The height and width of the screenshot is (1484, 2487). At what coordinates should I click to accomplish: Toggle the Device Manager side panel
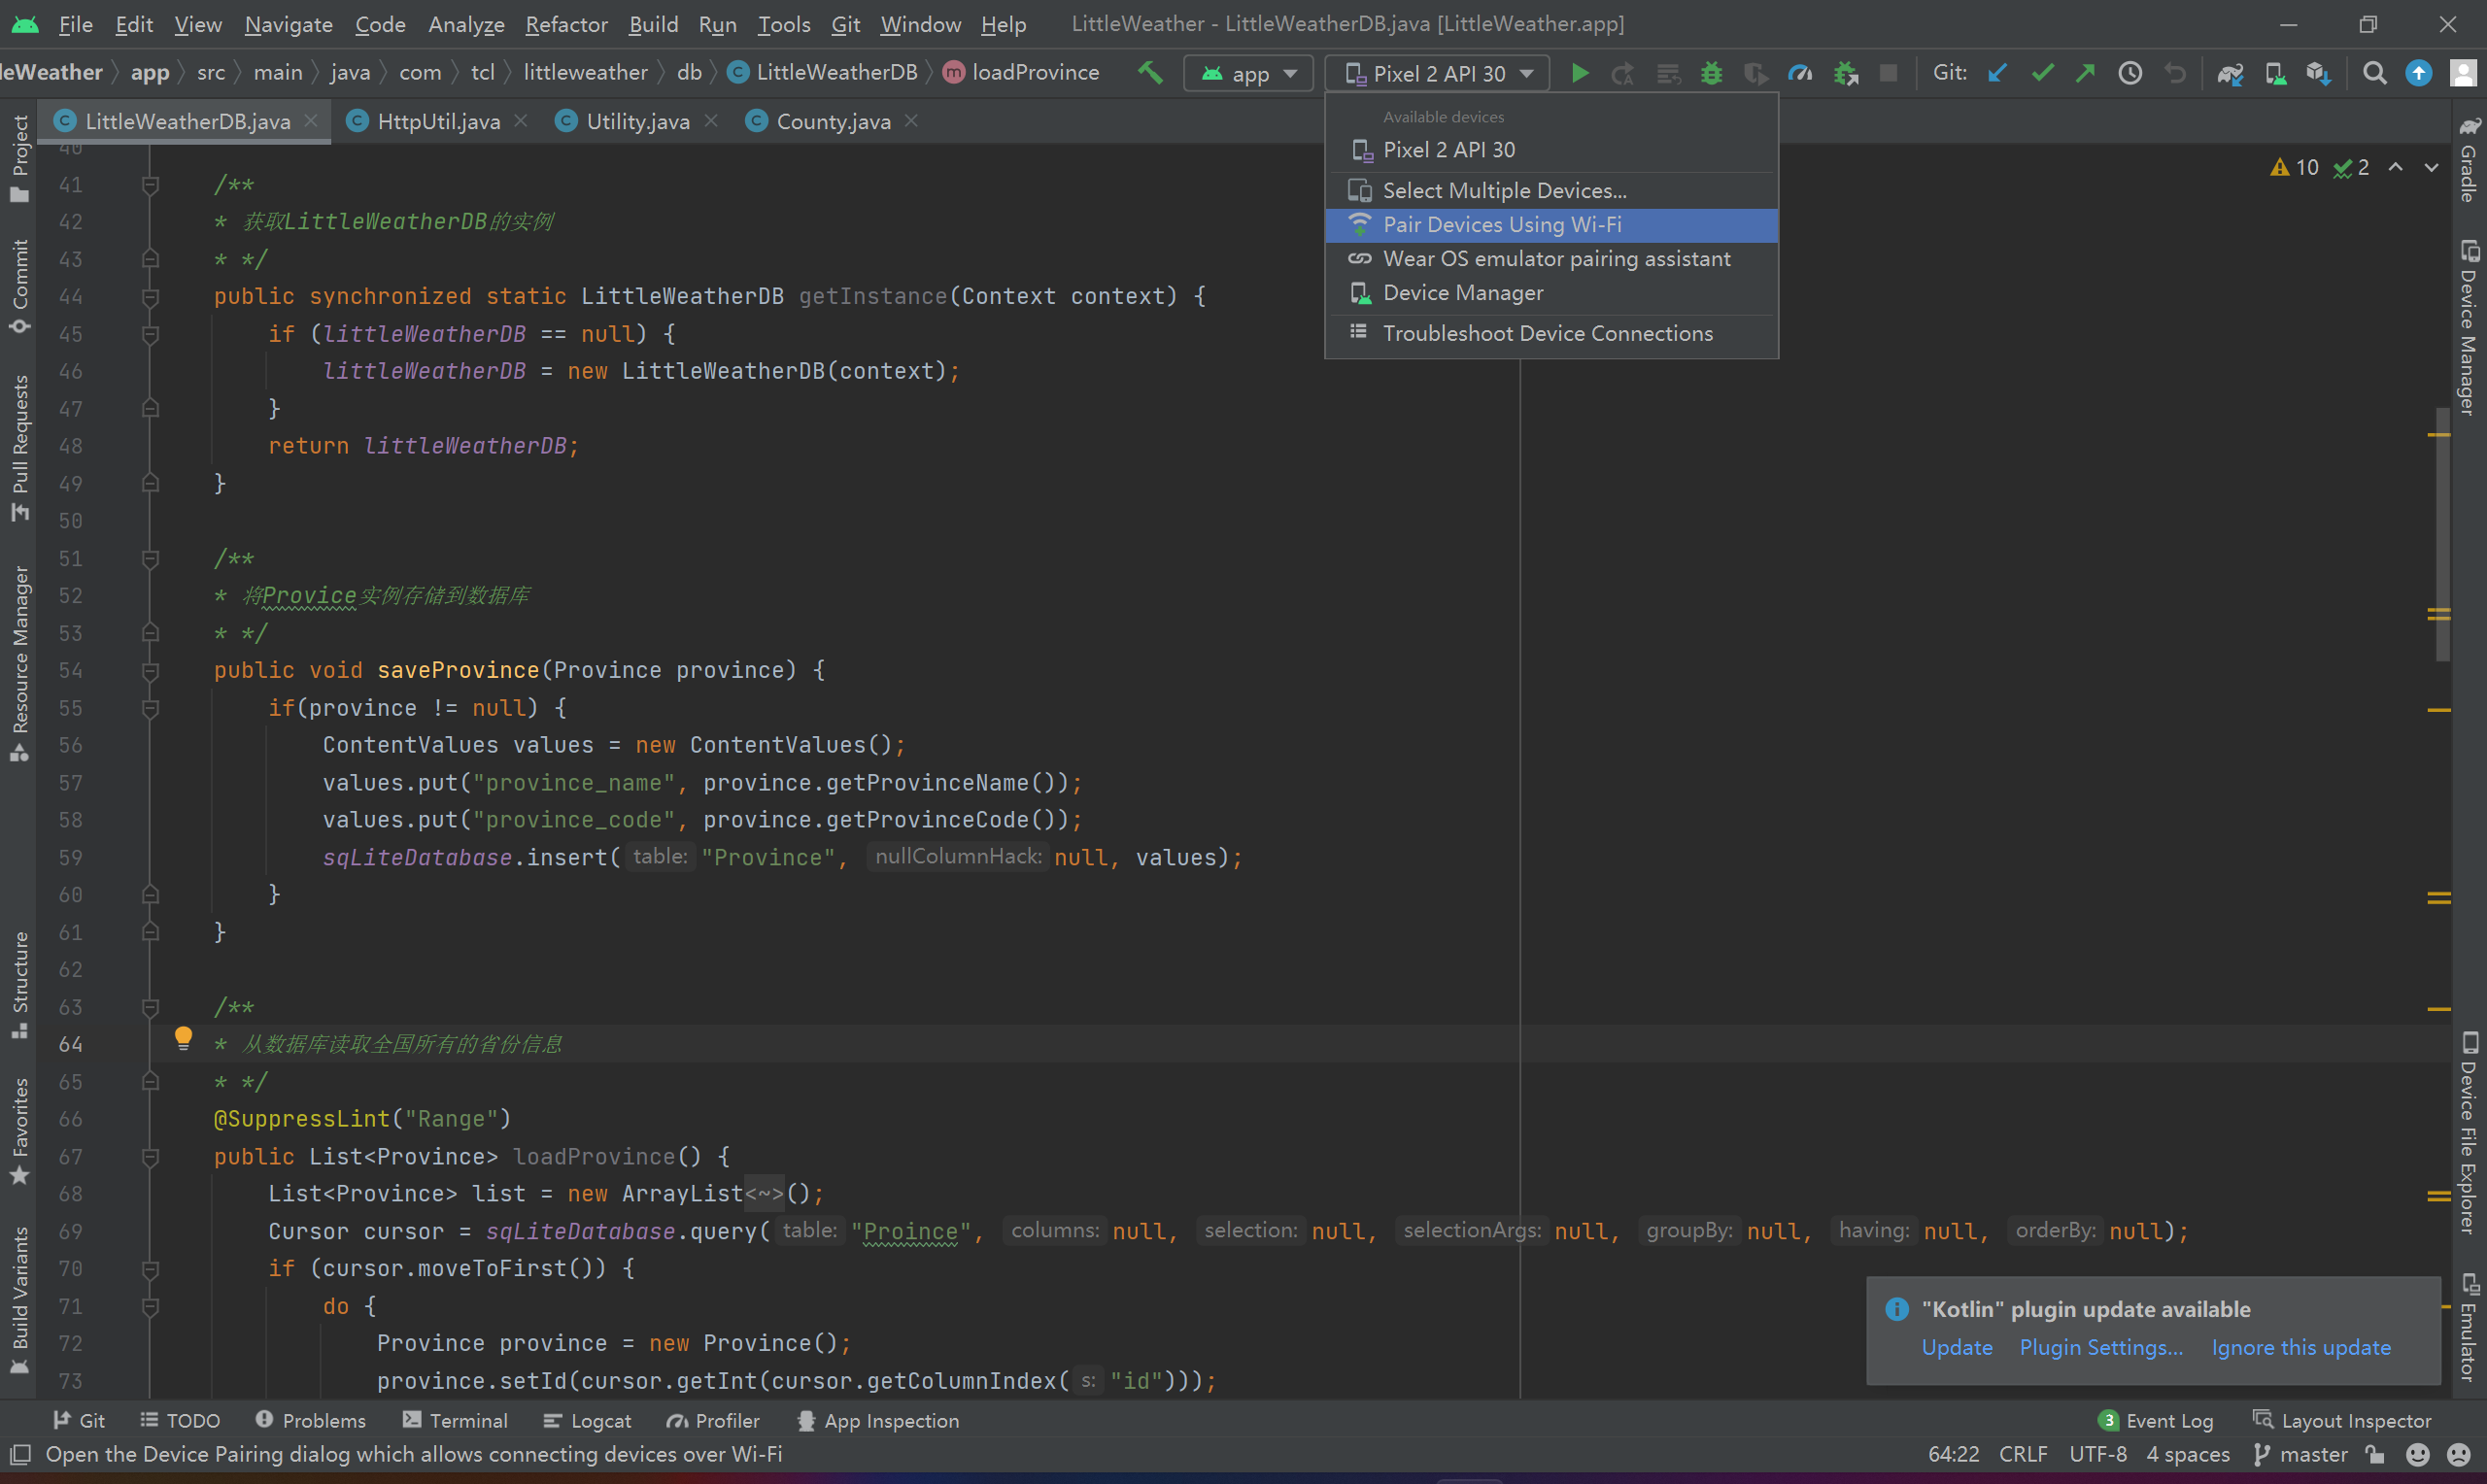coord(2468,330)
